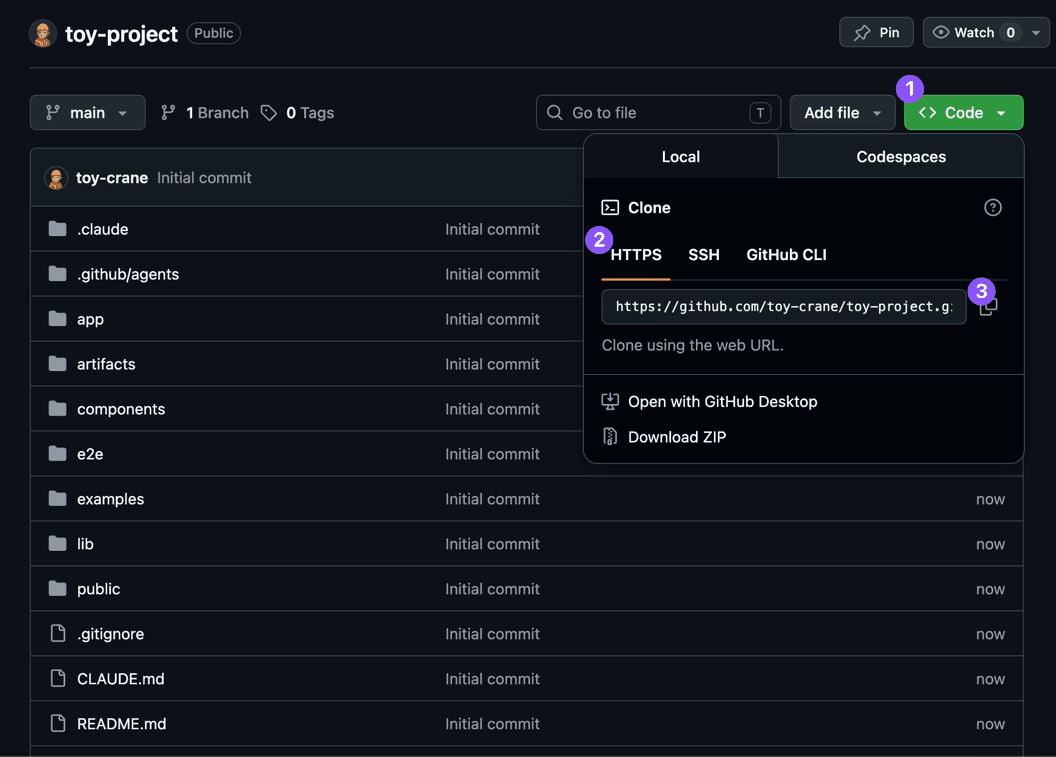Open the lib folder
This screenshot has height=757, width=1056.
(85, 544)
